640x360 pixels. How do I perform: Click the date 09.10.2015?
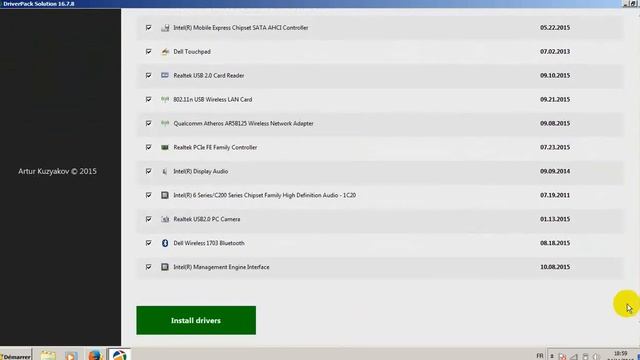click(555, 76)
